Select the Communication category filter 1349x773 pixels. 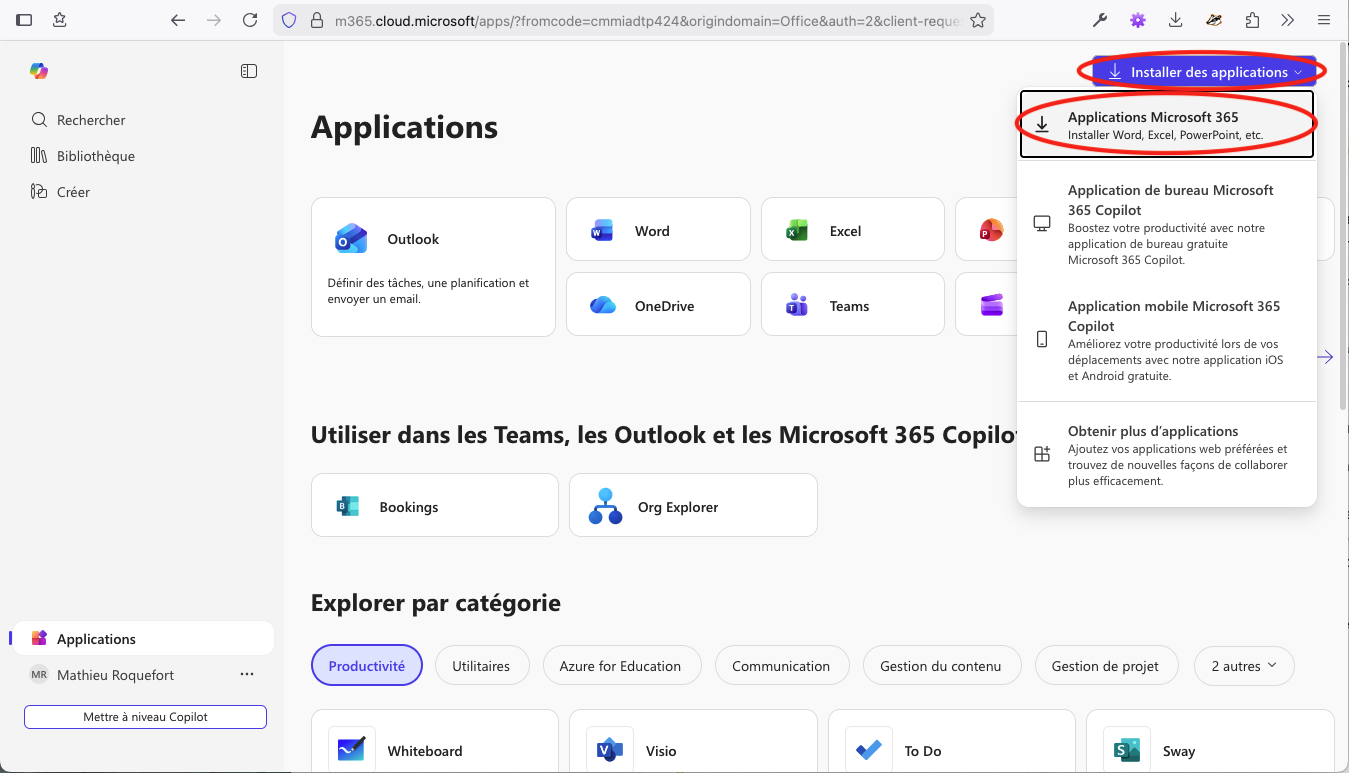tap(780, 666)
